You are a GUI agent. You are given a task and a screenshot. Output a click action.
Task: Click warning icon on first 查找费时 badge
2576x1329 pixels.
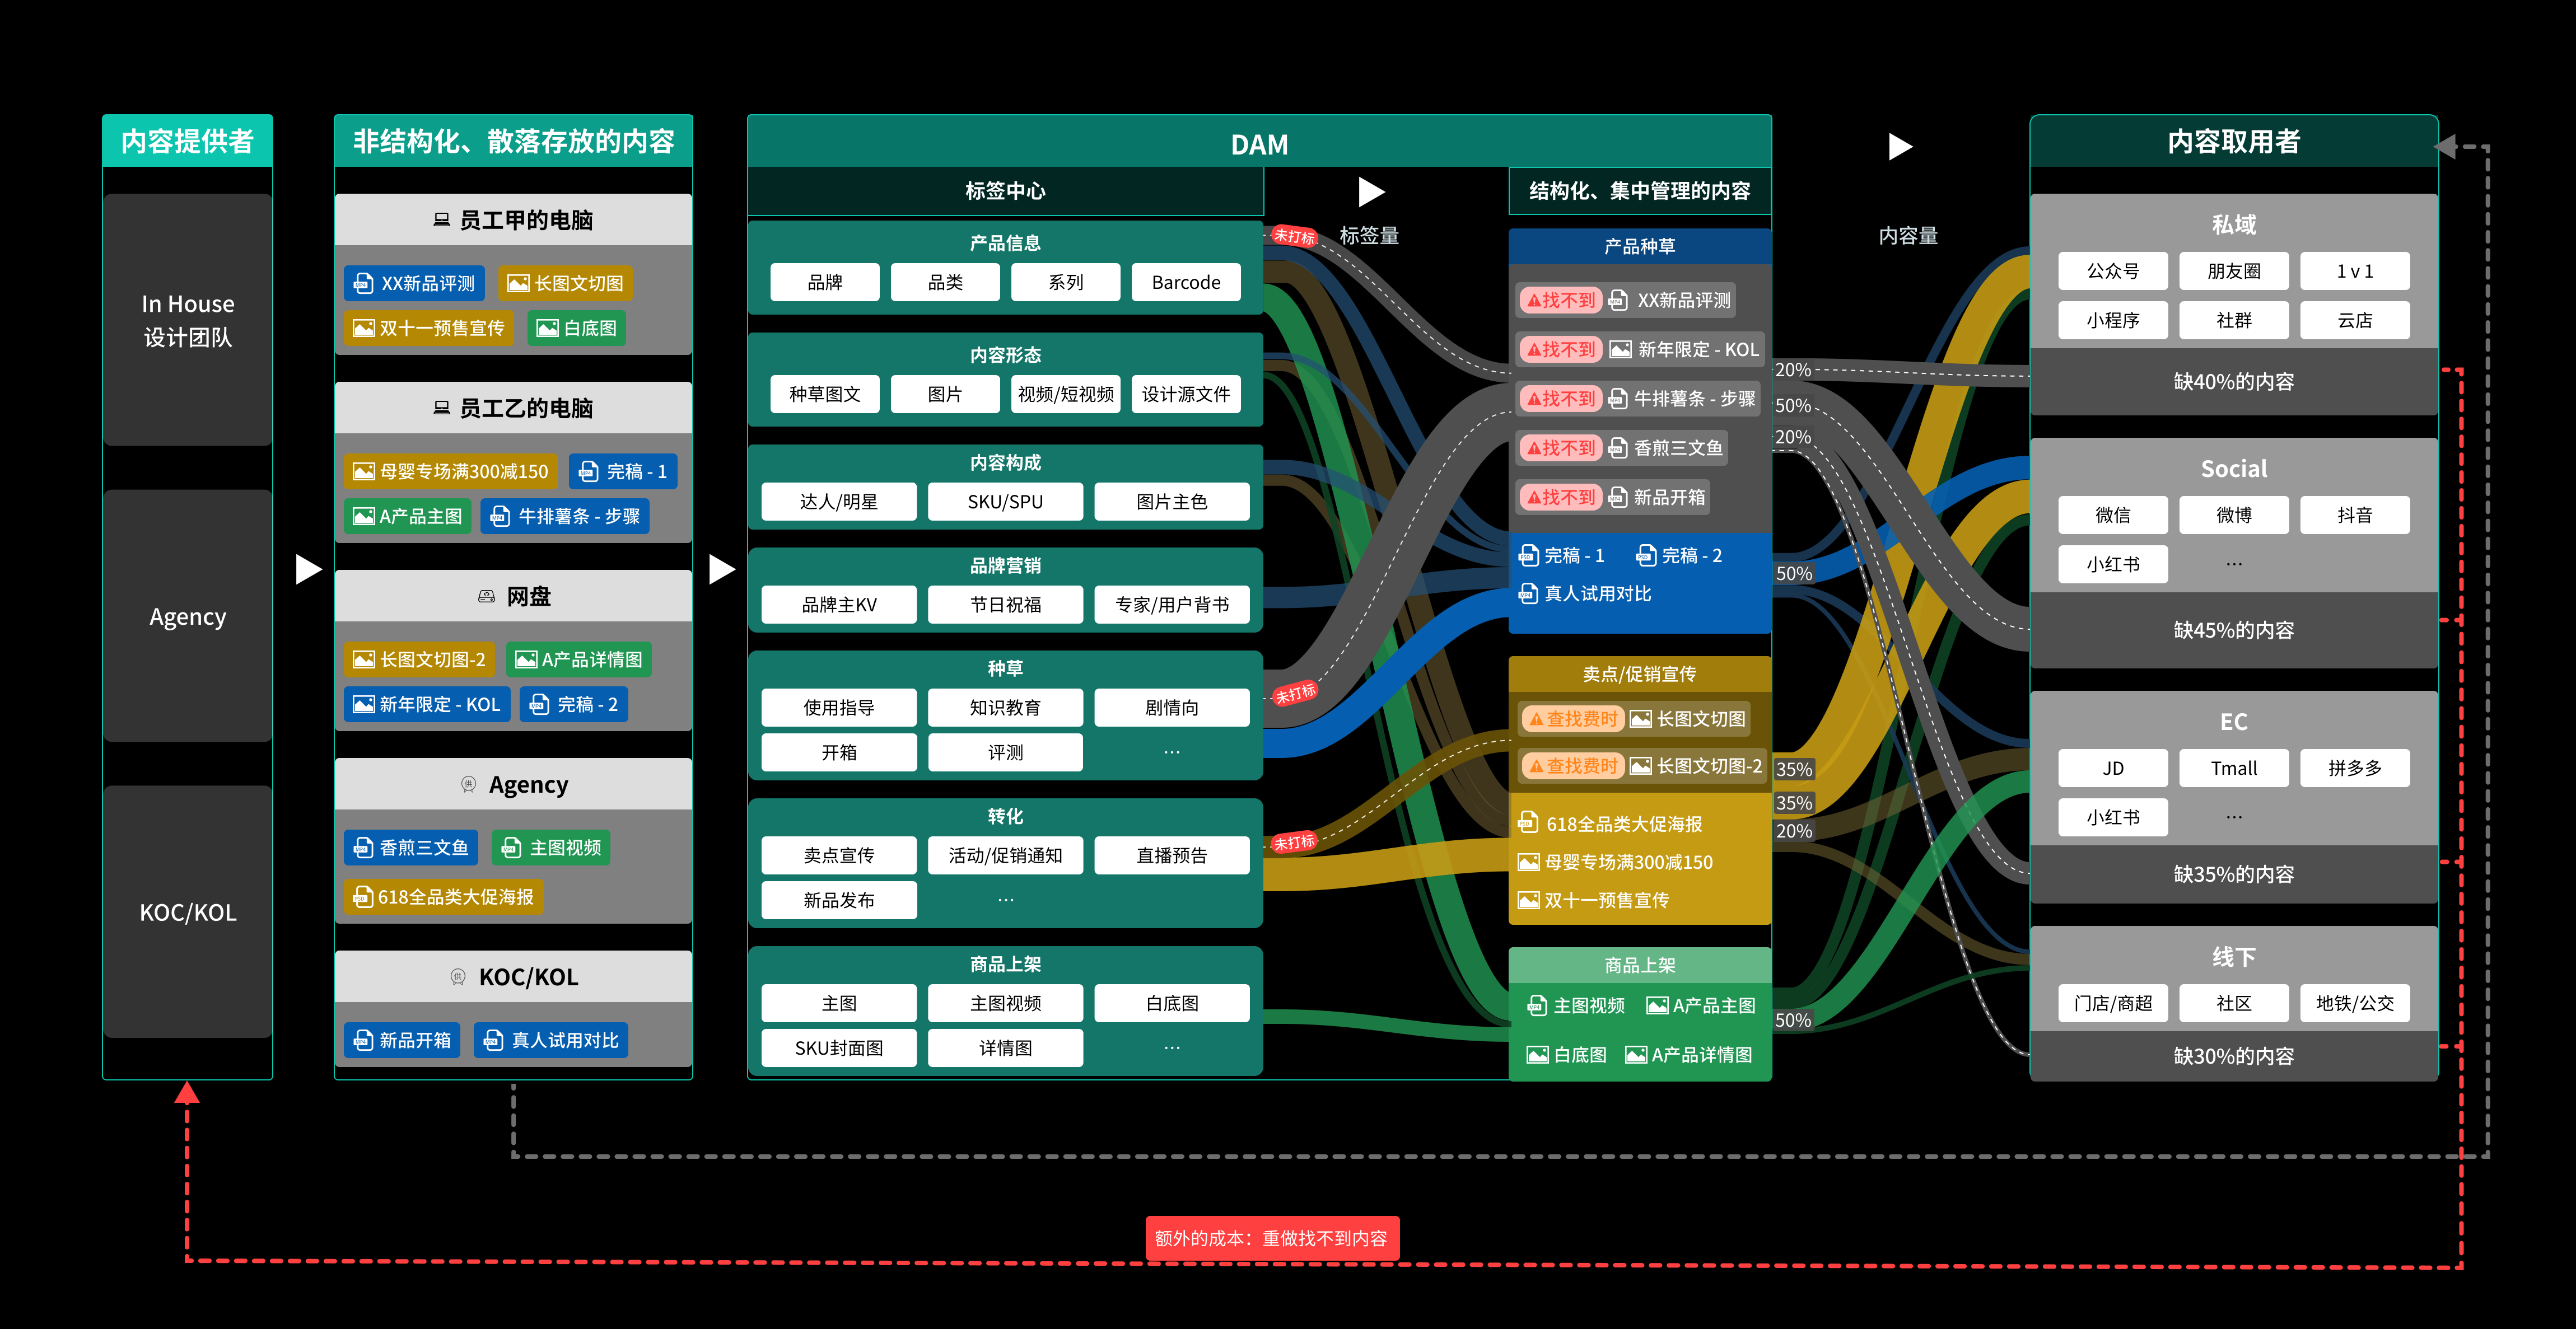1536,719
